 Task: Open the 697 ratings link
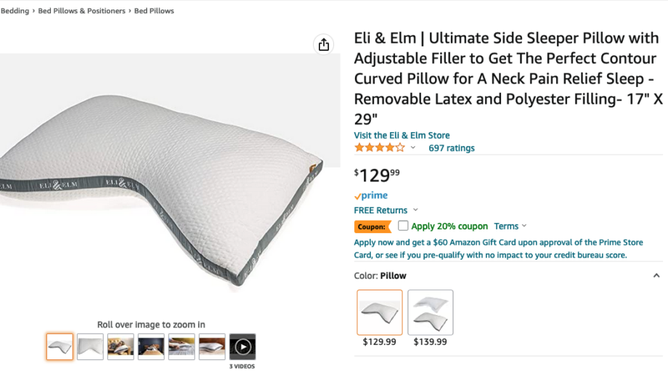pyautogui.click(x=452, y=148)
